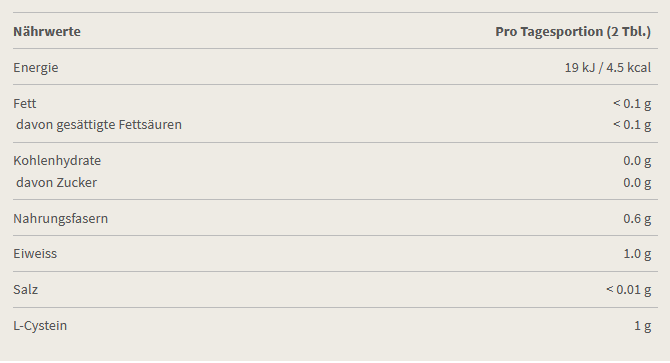670x363 pixels.
Task: Click the davon Zucker value 0.0 g
Action: pos(637,183)
